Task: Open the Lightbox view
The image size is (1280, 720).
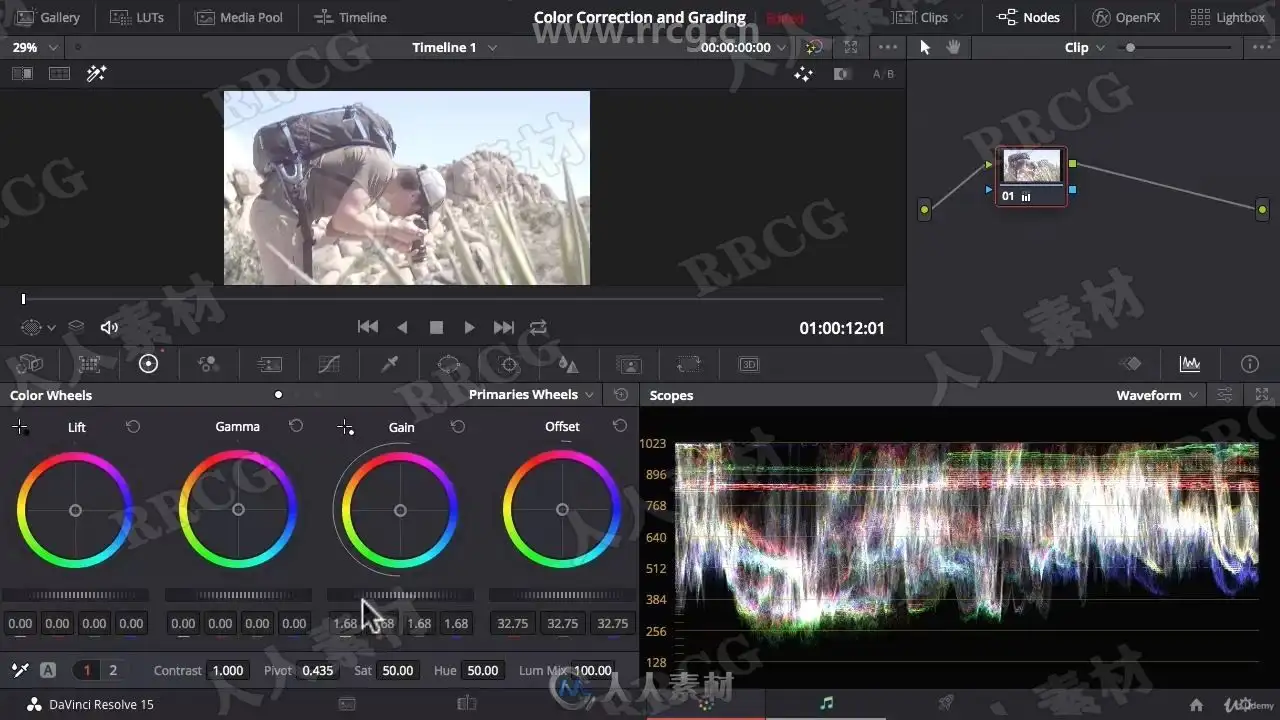Action: pos(1228,17)
